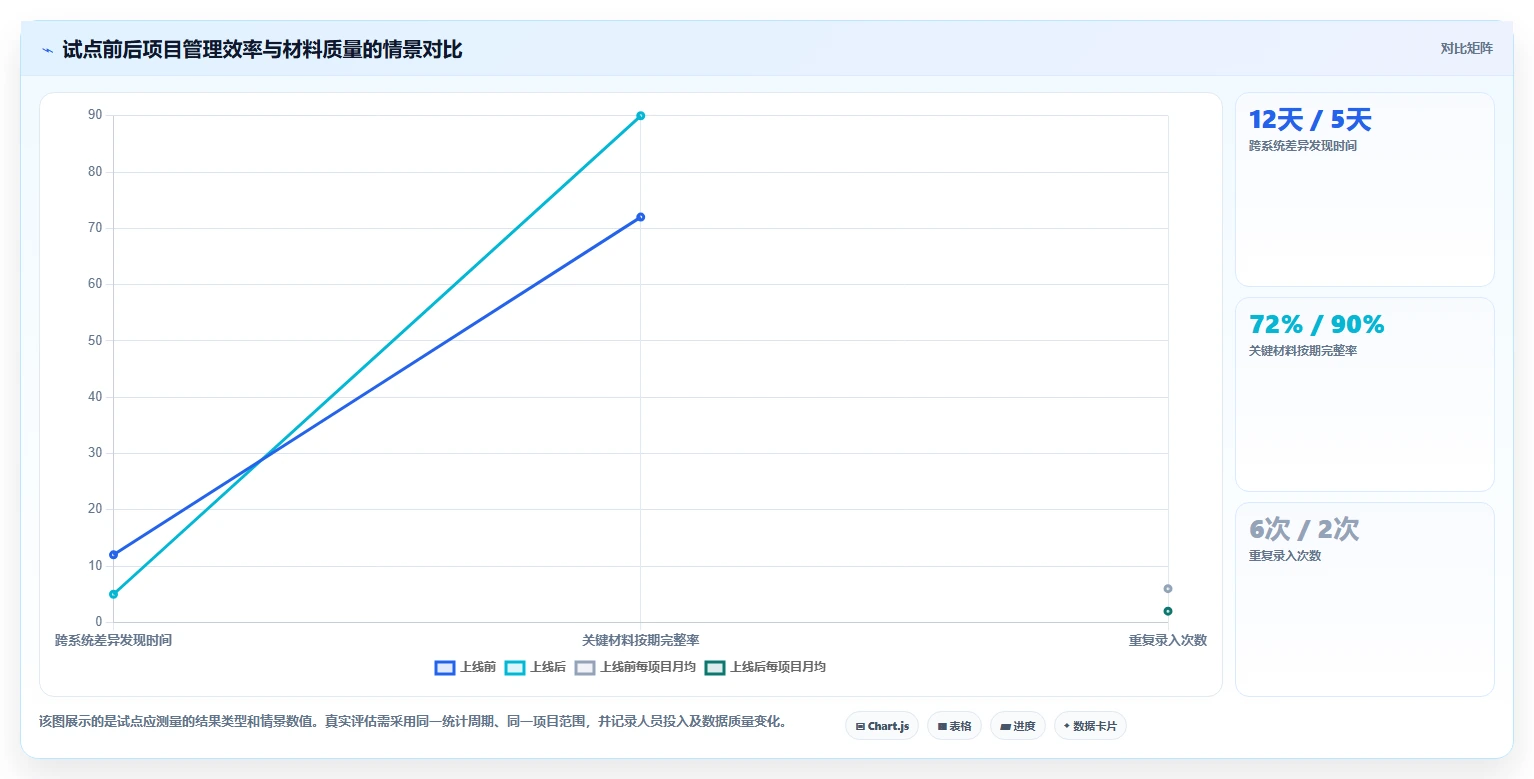Select the 表格 chip
Image resolution: width=1534 pixels, height=779 pixels.
click(x=954, y=726)
